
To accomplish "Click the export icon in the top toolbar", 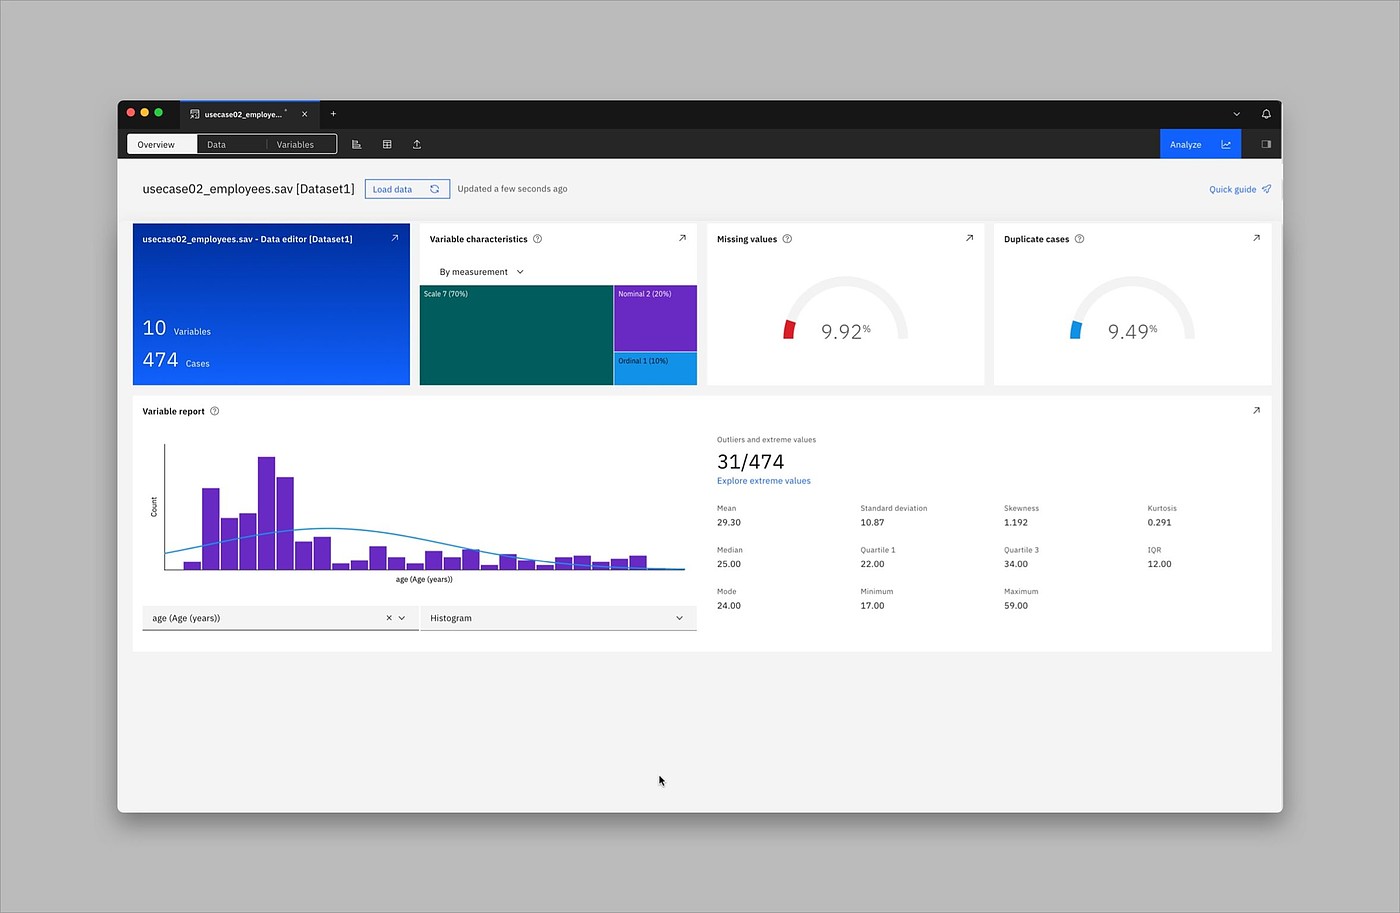I will (417, 144).
